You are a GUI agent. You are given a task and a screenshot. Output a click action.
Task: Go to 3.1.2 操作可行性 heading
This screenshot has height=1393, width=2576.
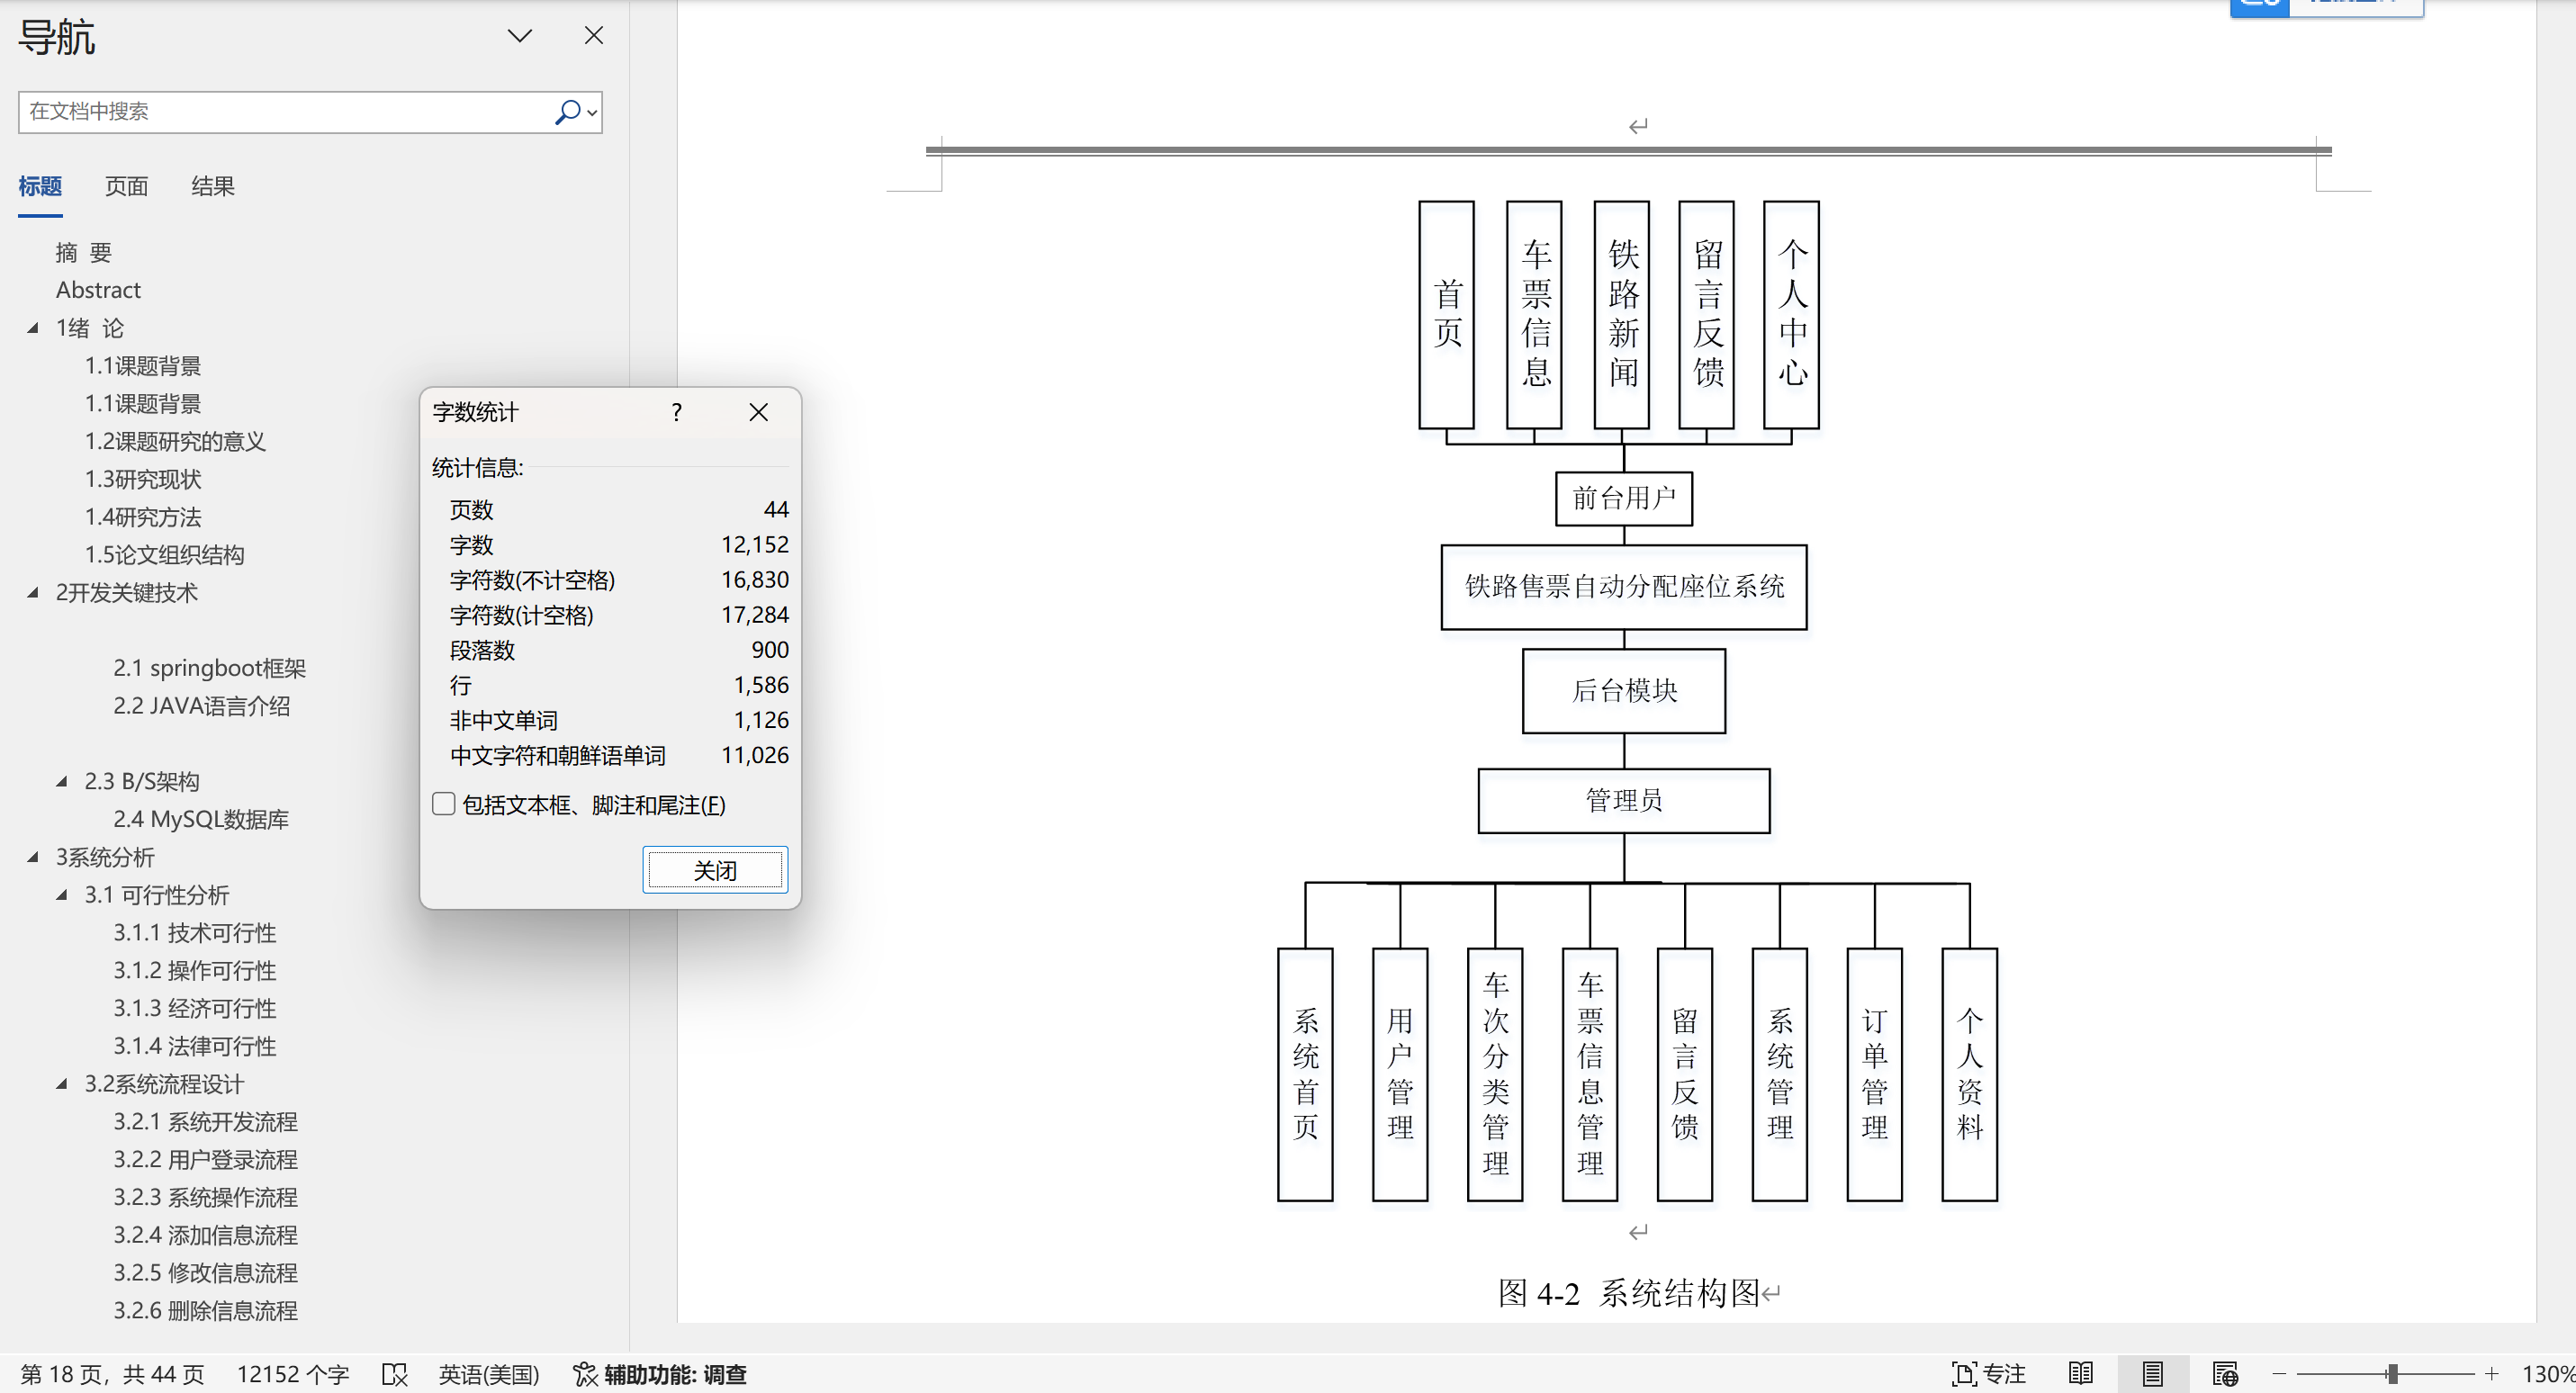pyautogui.click(x=194, y=971)
